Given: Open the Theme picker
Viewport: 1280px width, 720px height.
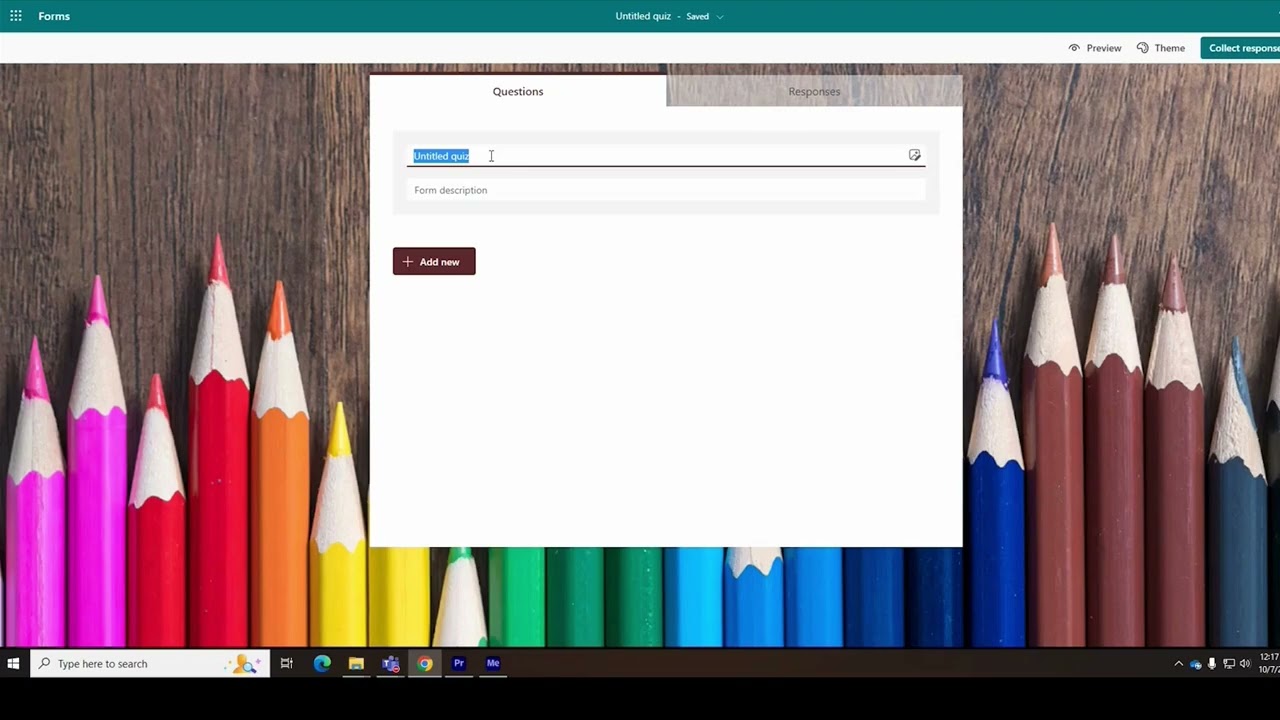Looking at the screenshot, I should point(1161,48).
